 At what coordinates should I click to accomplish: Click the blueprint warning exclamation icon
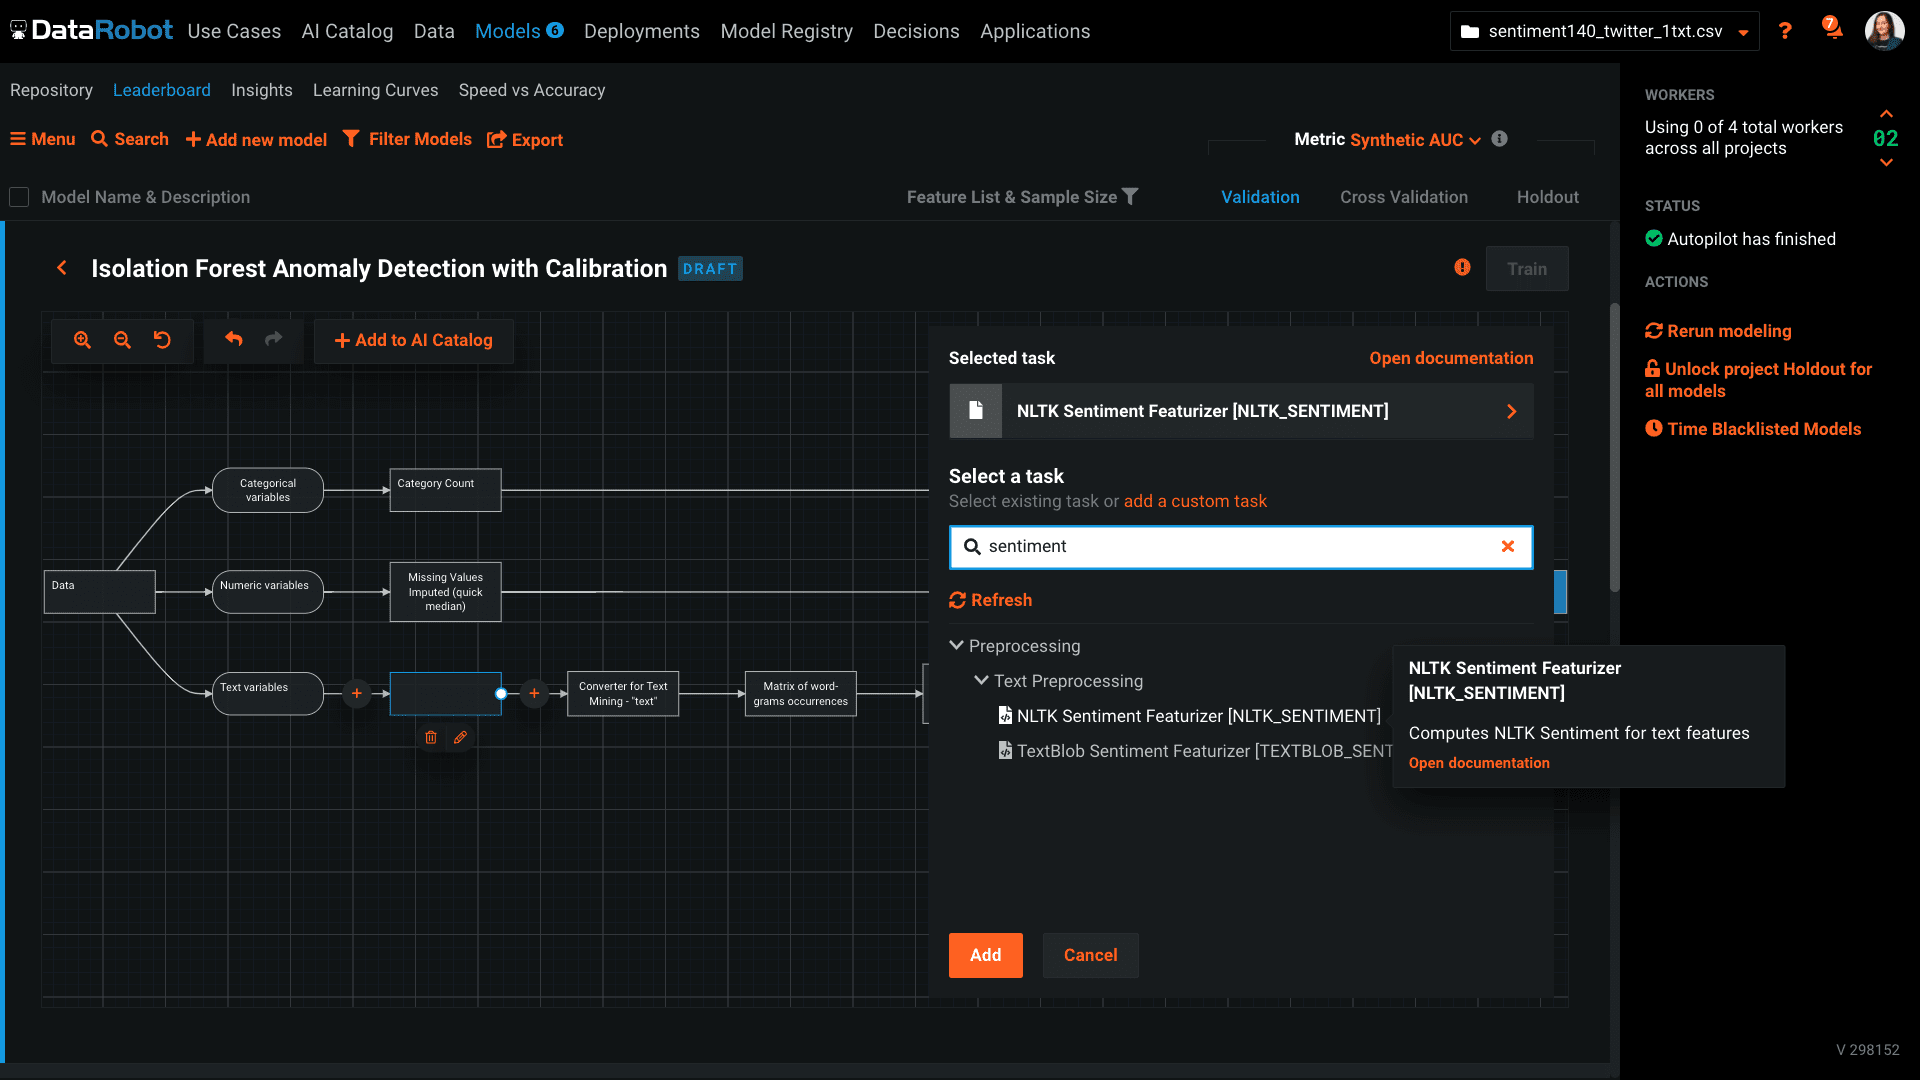coord(1462,267)
